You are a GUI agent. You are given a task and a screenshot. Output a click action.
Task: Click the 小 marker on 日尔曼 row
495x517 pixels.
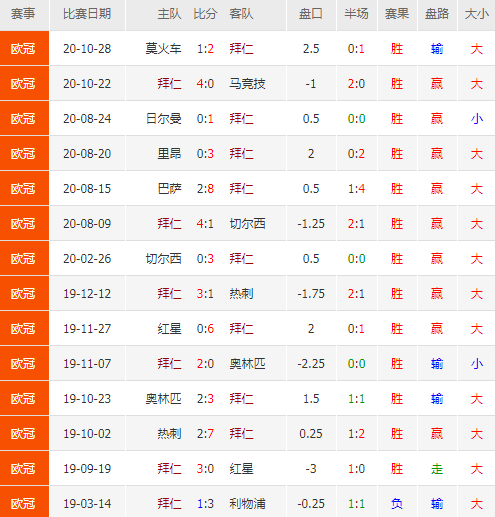click(x=477, y=119)
